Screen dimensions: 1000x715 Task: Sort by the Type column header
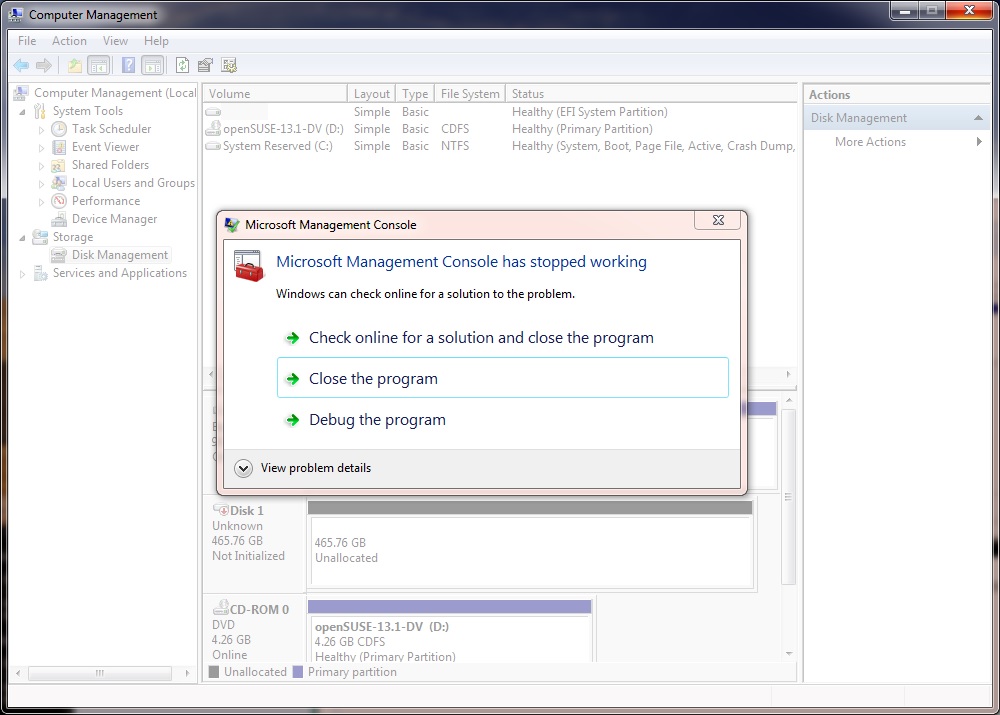(x=415, y=94)
